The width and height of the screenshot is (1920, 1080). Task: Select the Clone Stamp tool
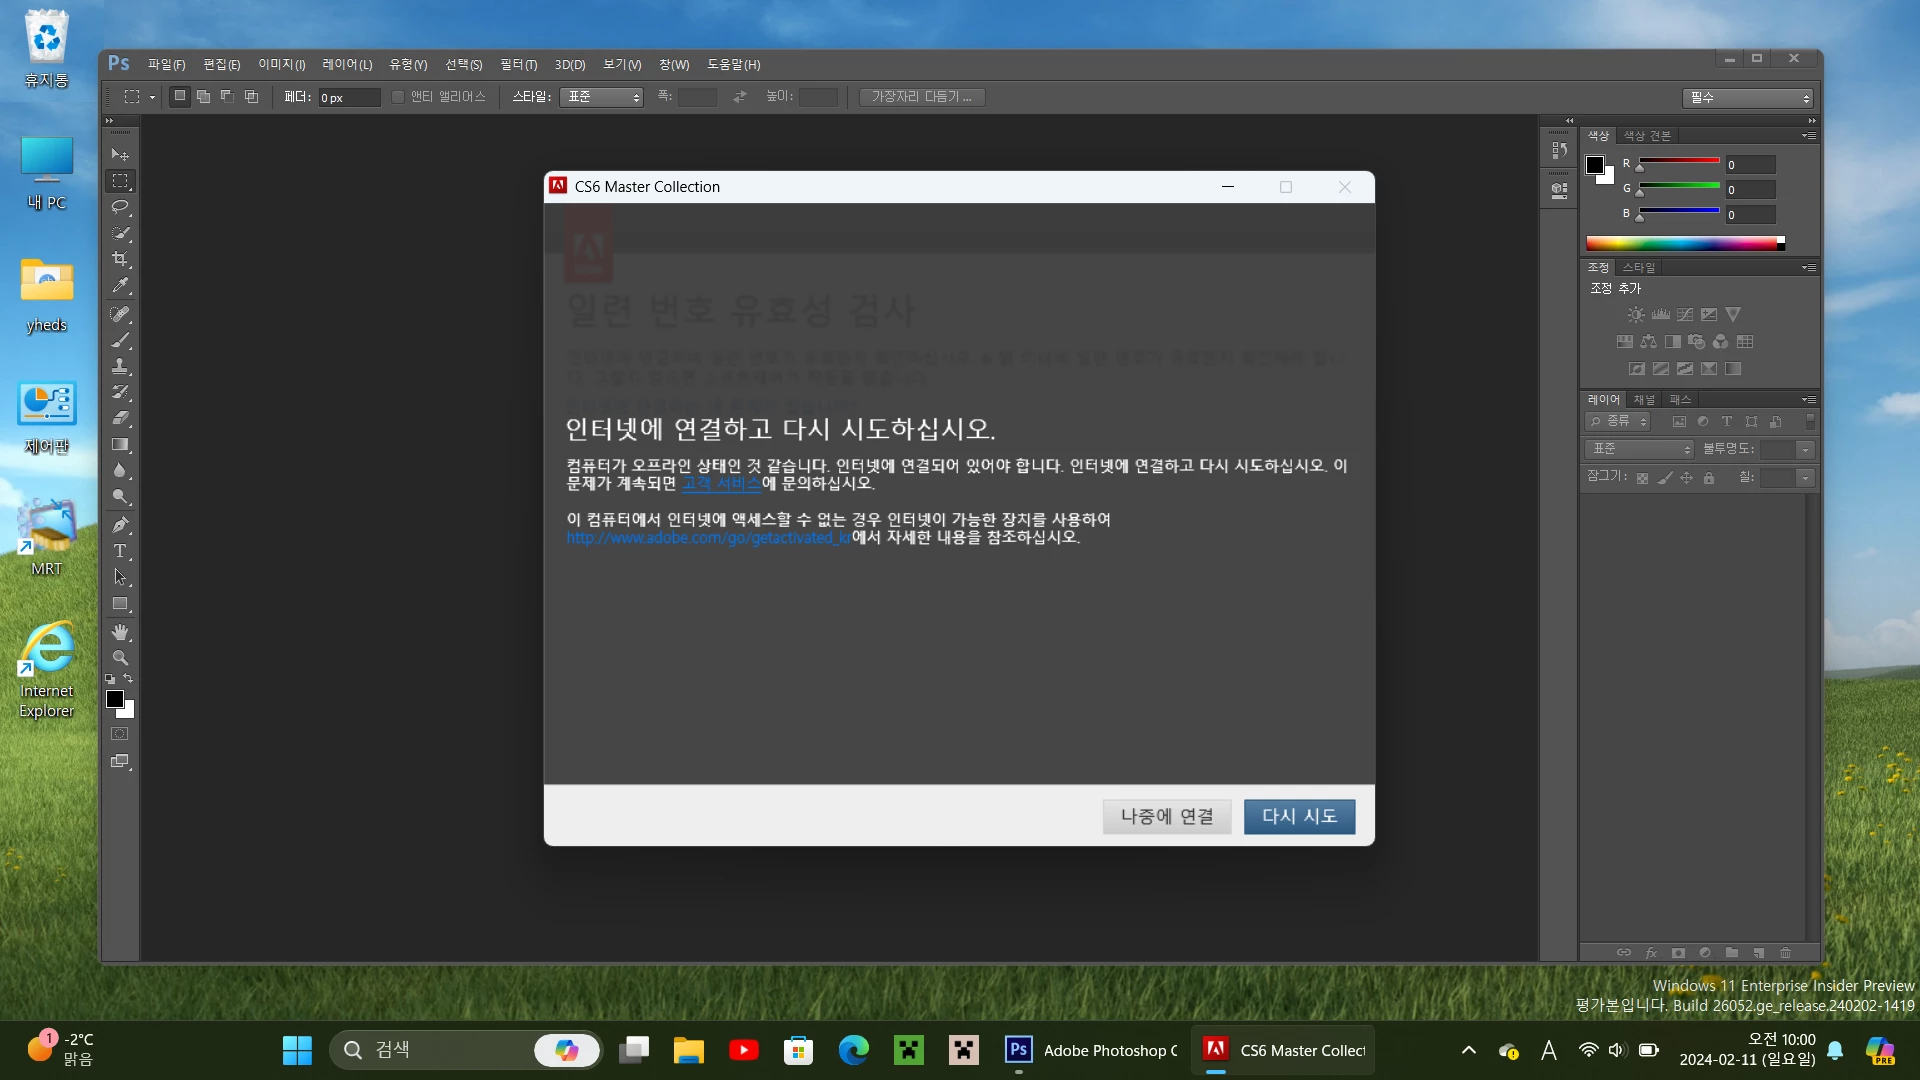point(120,366)
